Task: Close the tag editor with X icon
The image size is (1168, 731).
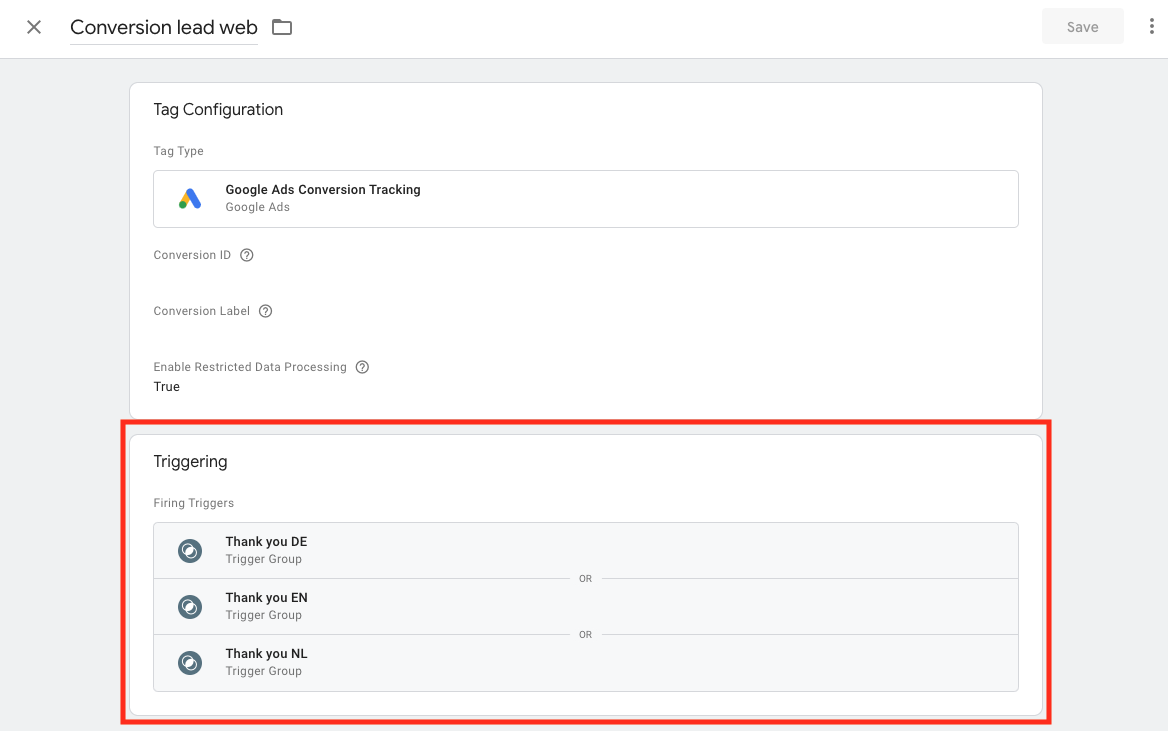Action: click(34, 28)
